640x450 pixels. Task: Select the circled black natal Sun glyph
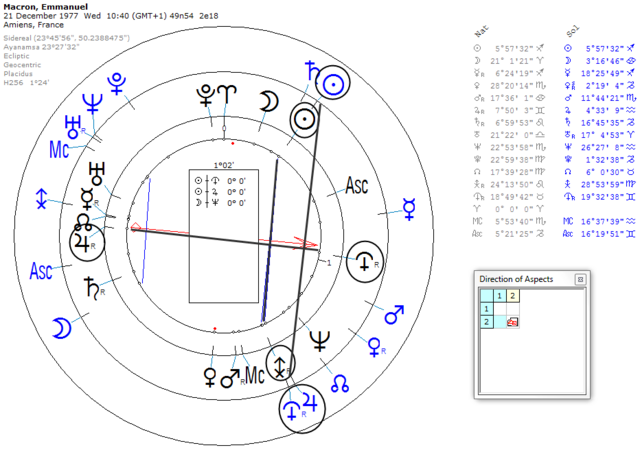coord(304,119)
